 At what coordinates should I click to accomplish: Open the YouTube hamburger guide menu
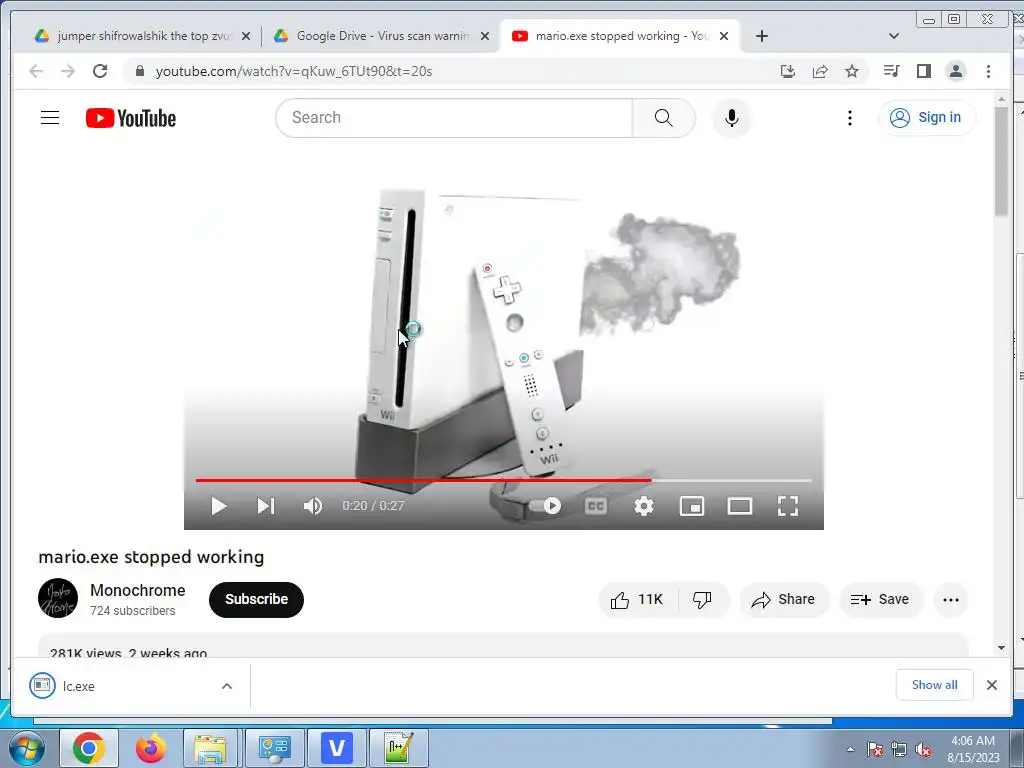coord(50,118)
